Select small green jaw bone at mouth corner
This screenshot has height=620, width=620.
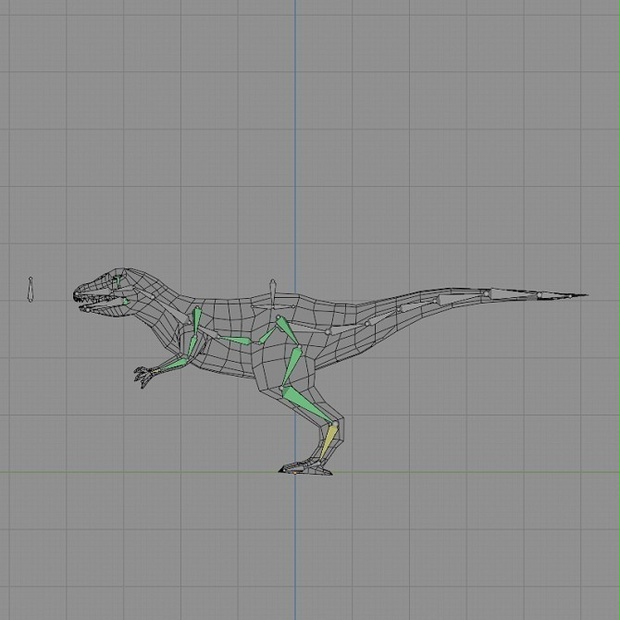coord(125,302)
